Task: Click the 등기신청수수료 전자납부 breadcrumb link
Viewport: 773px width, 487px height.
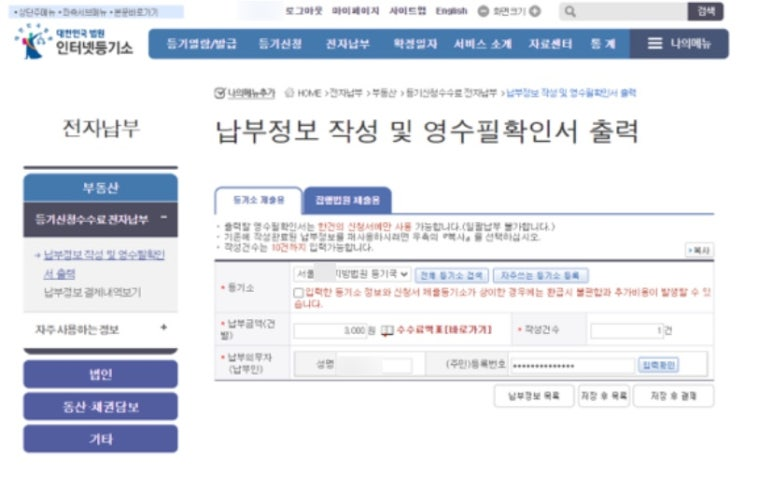Action: tap(451, 93)
